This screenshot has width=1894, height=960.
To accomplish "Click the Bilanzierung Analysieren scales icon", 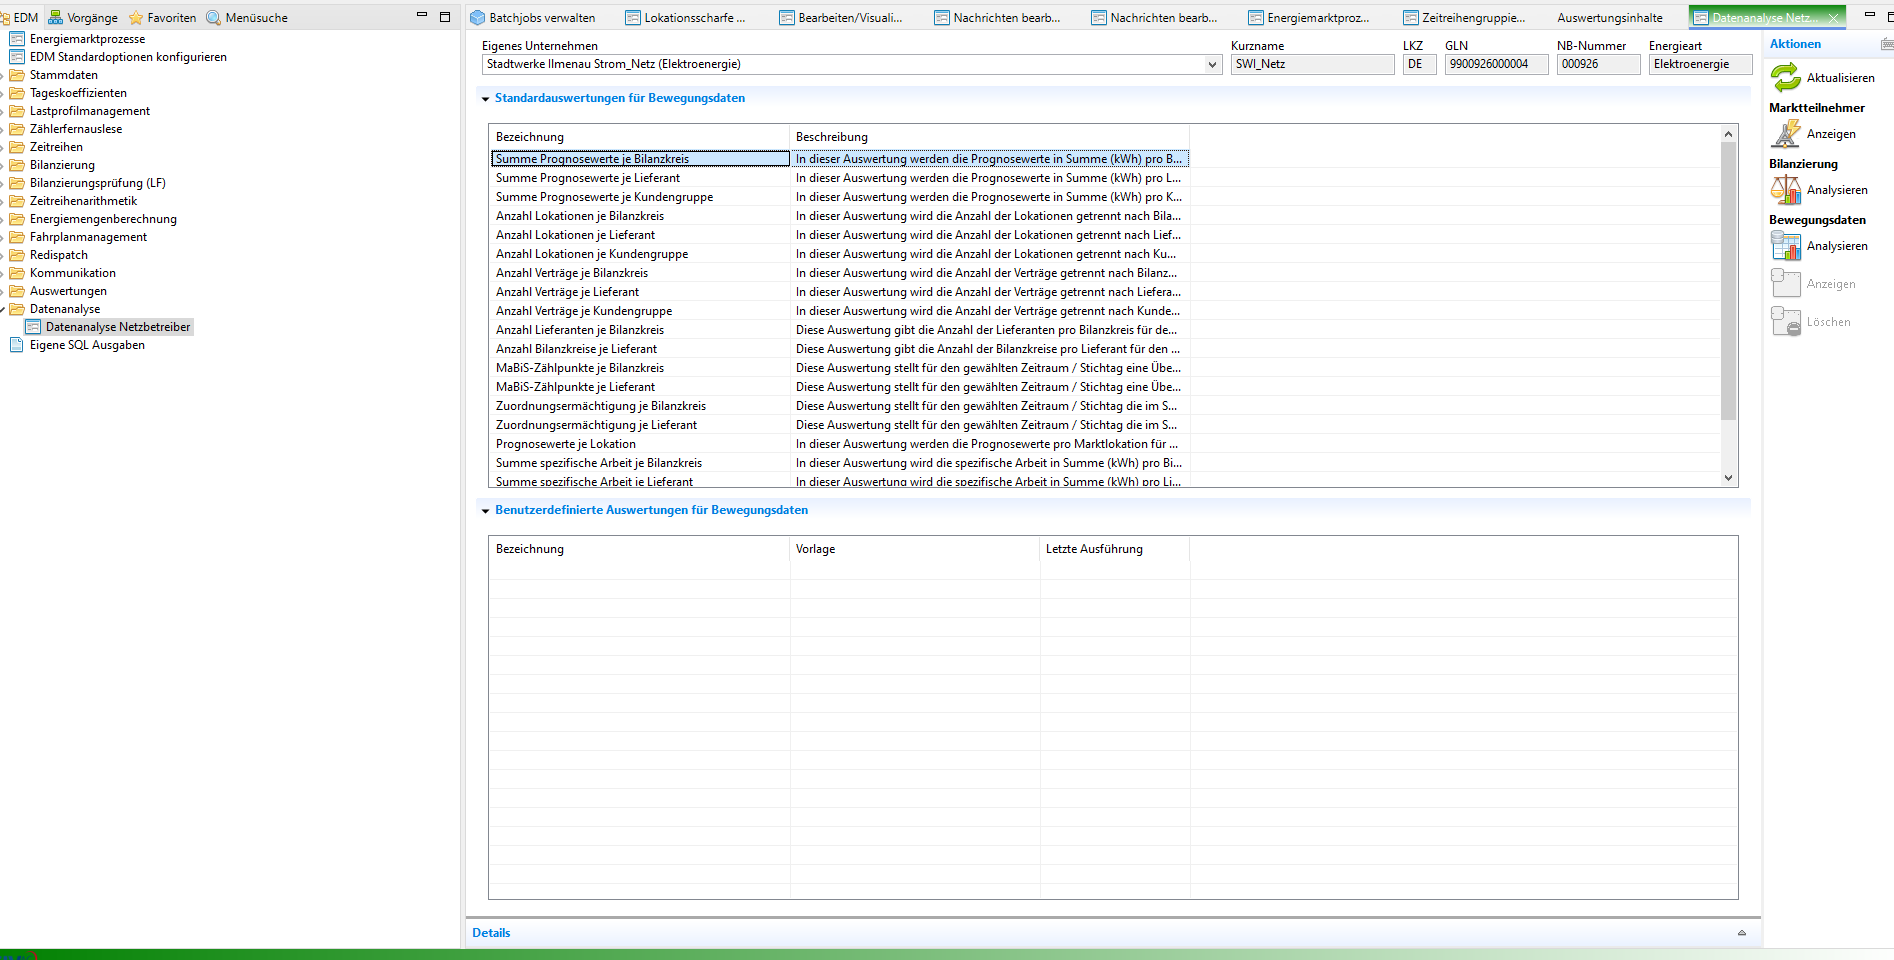I will [x=1785, y=190].
